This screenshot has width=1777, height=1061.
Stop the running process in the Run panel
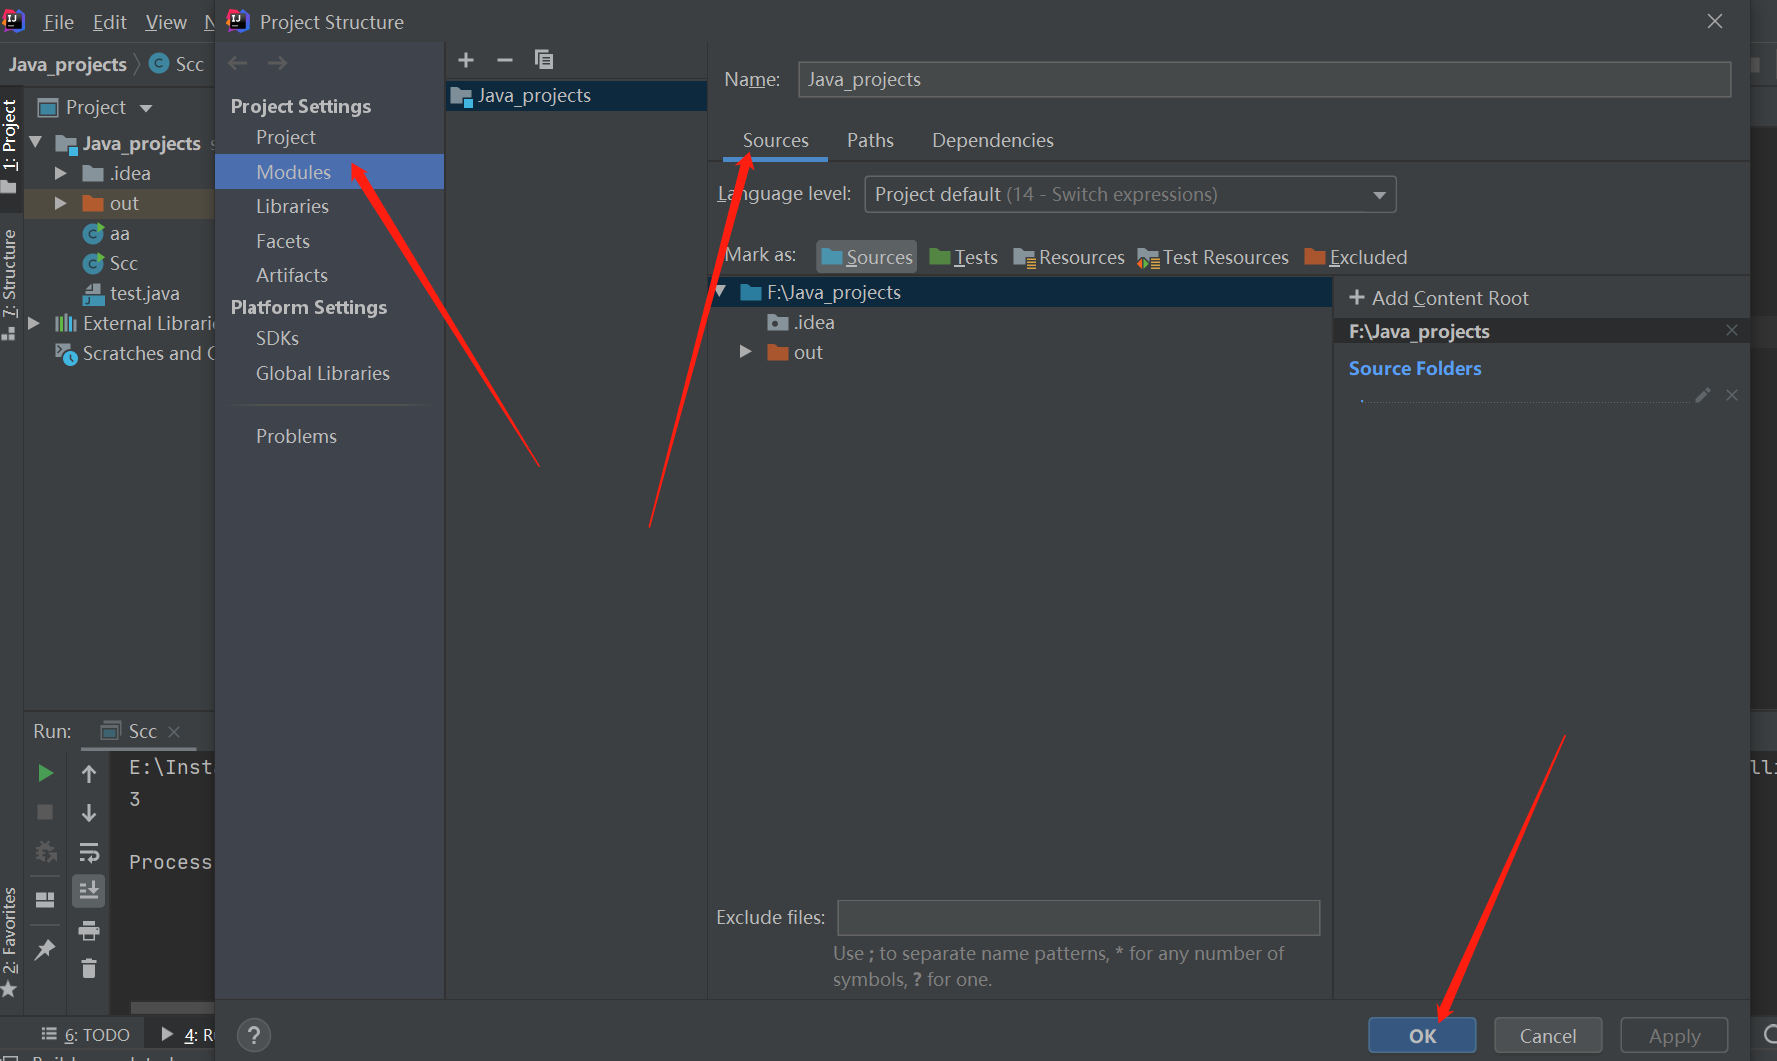tap(44, 812)
